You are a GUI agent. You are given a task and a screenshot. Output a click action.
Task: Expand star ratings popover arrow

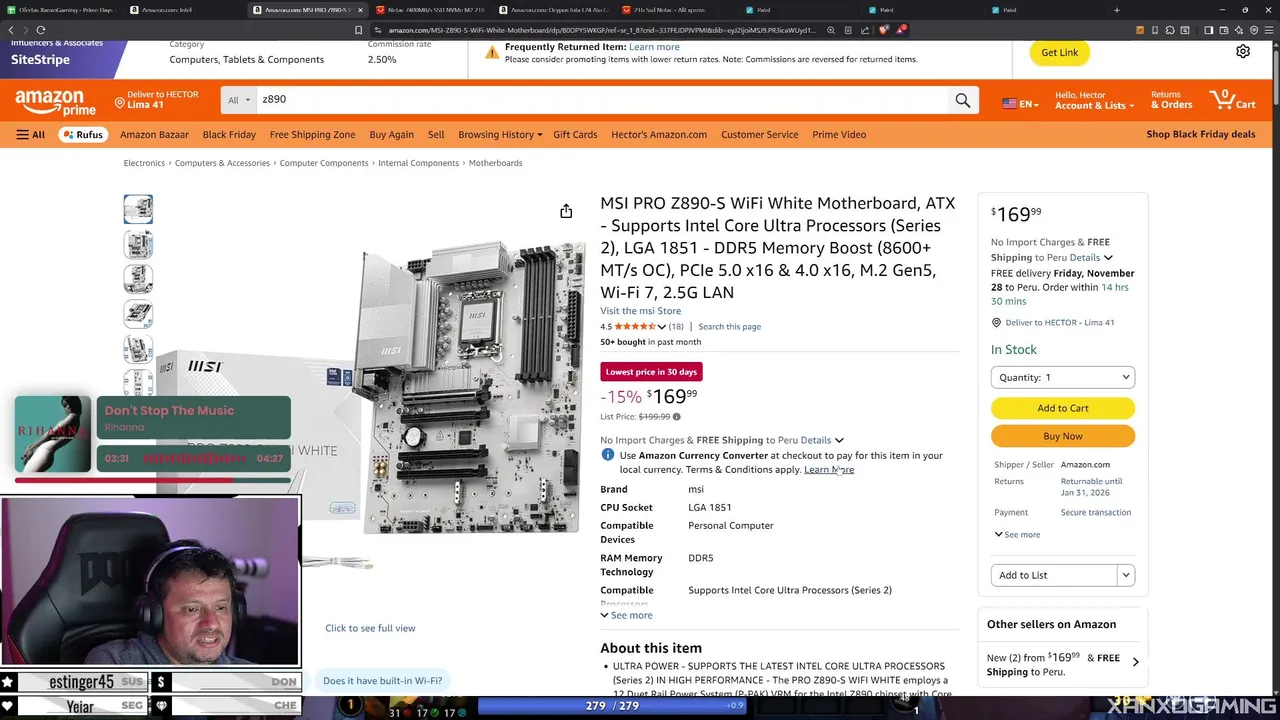(x=661, y=327)
